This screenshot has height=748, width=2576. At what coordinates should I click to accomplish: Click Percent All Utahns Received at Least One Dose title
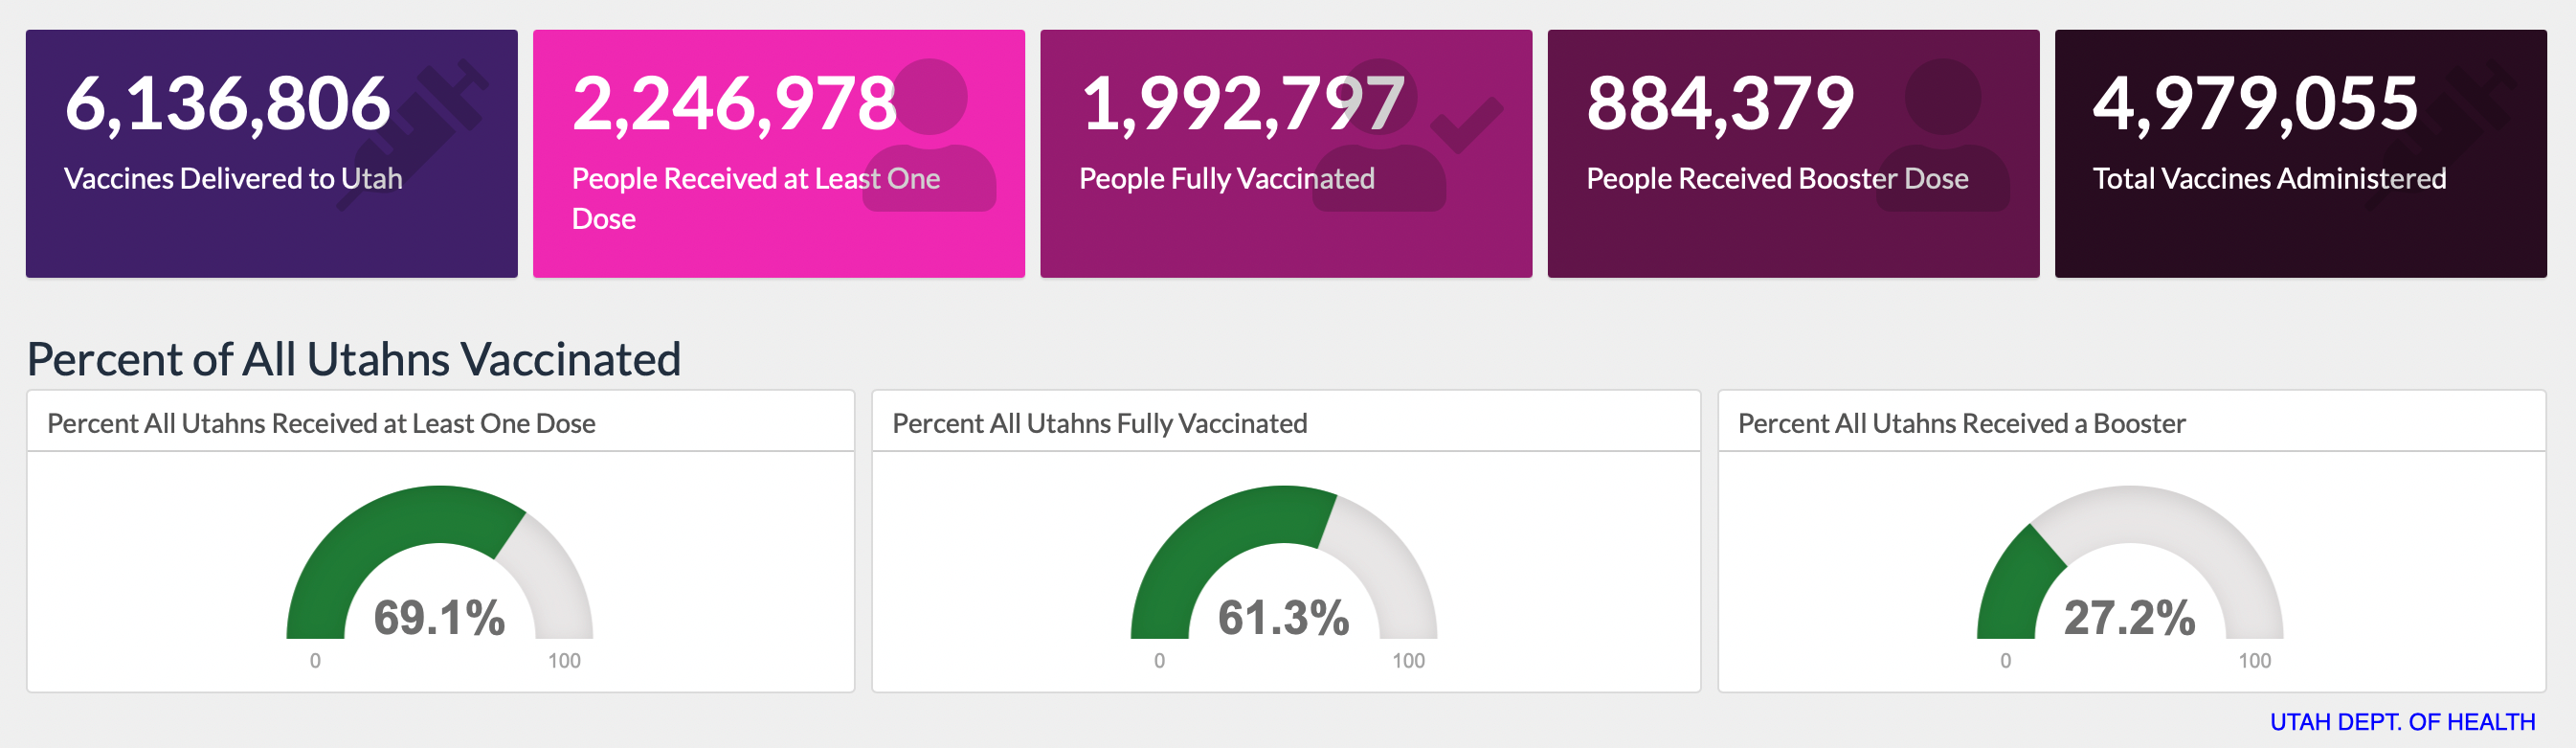click(321, 424)
